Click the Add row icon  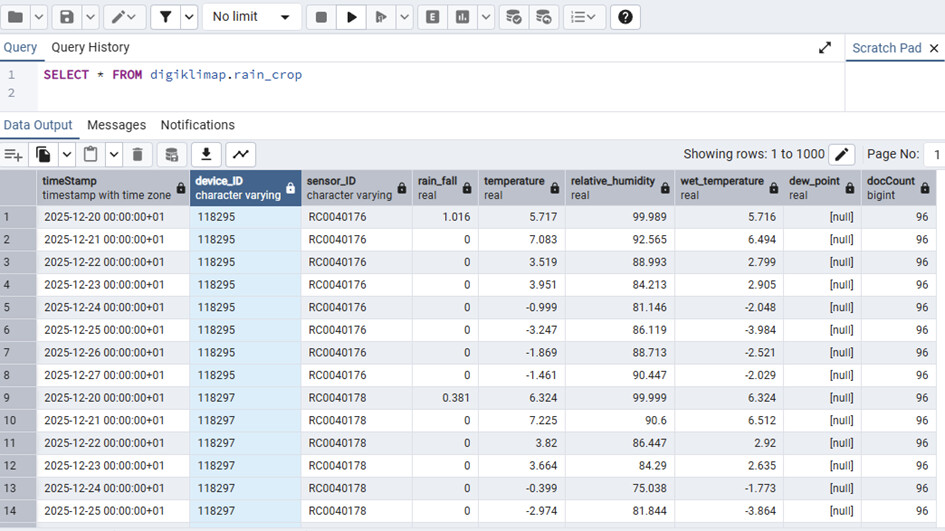click(x=14, y=154)
